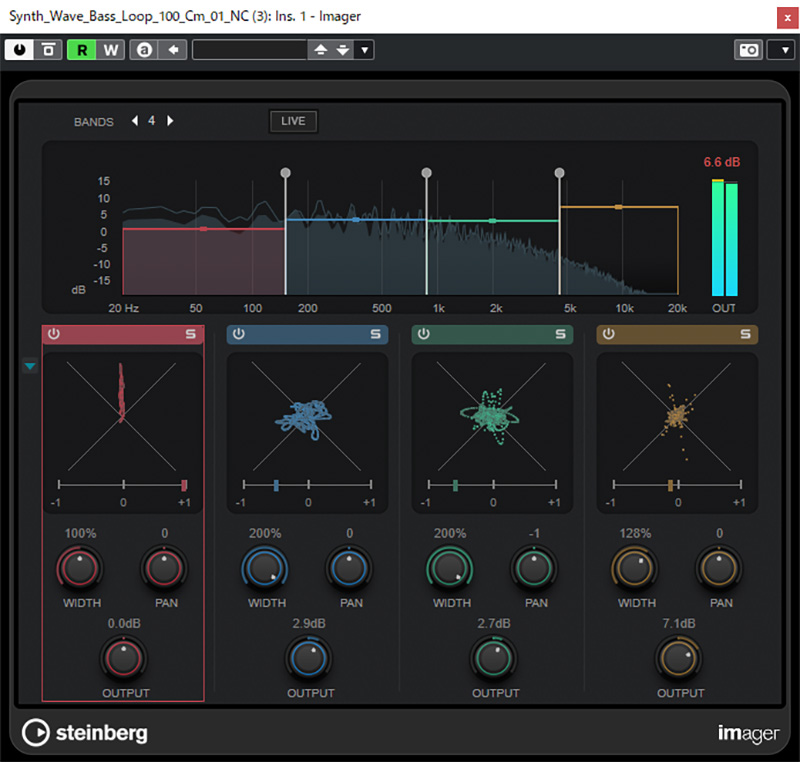This screenshot has height=762, width=800.
Task: Collapse the band section with teal triangle
Action: [x=30, y=366]
